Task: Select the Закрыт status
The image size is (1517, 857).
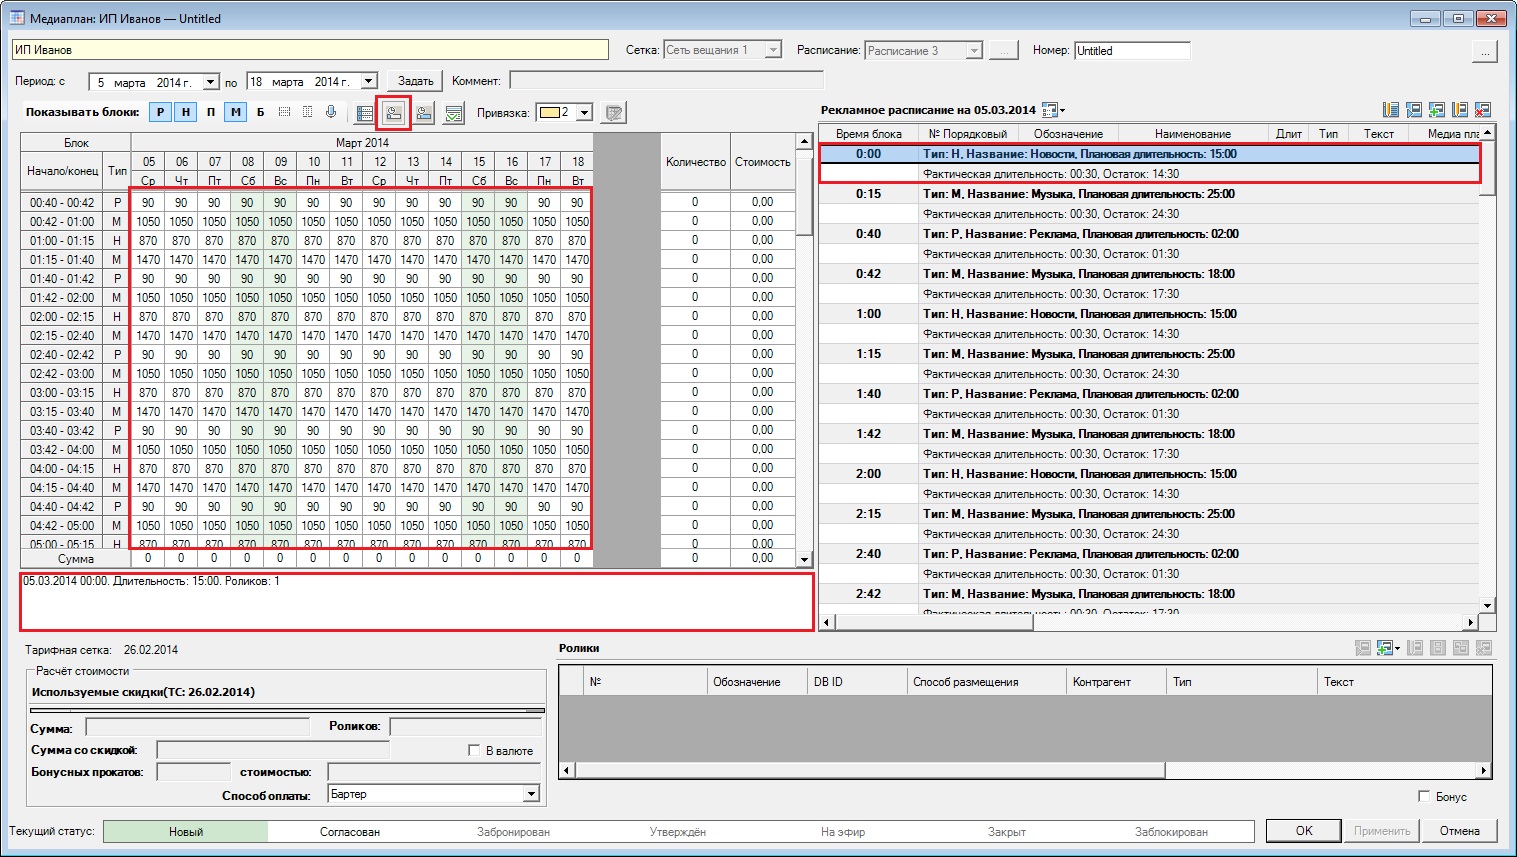Action: [x=1007, y=831]
